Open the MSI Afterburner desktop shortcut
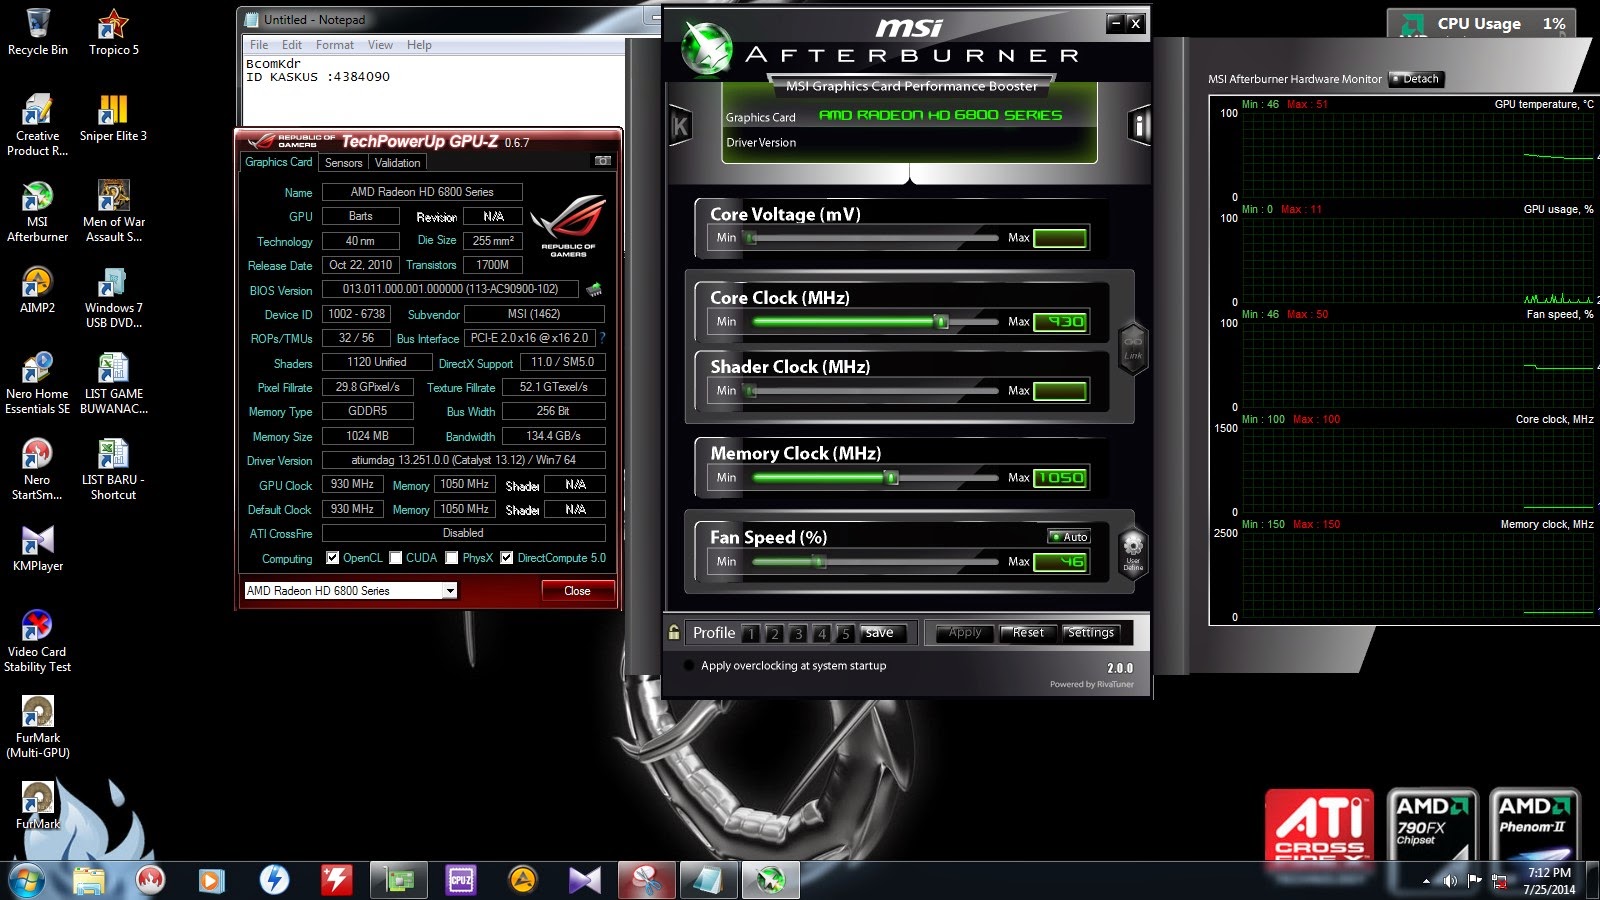This screenshot has height=900, width=1600. (38, 210)
